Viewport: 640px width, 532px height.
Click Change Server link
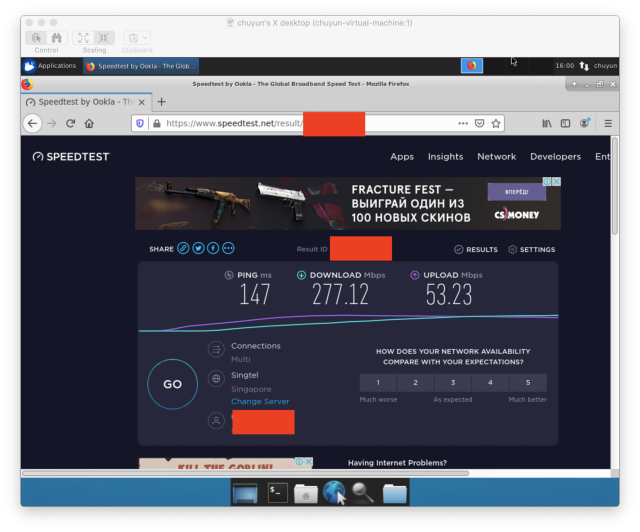pos(260,401)
